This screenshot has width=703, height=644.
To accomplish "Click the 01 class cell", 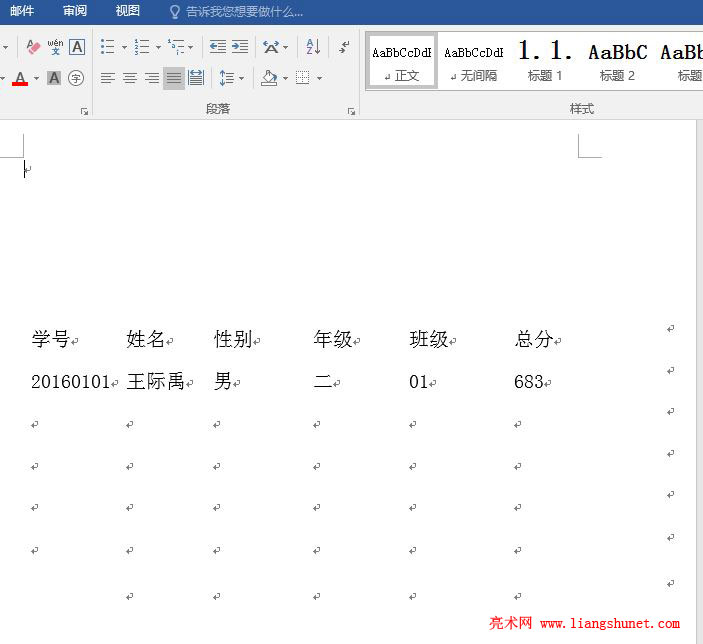I will pos(418,382).
